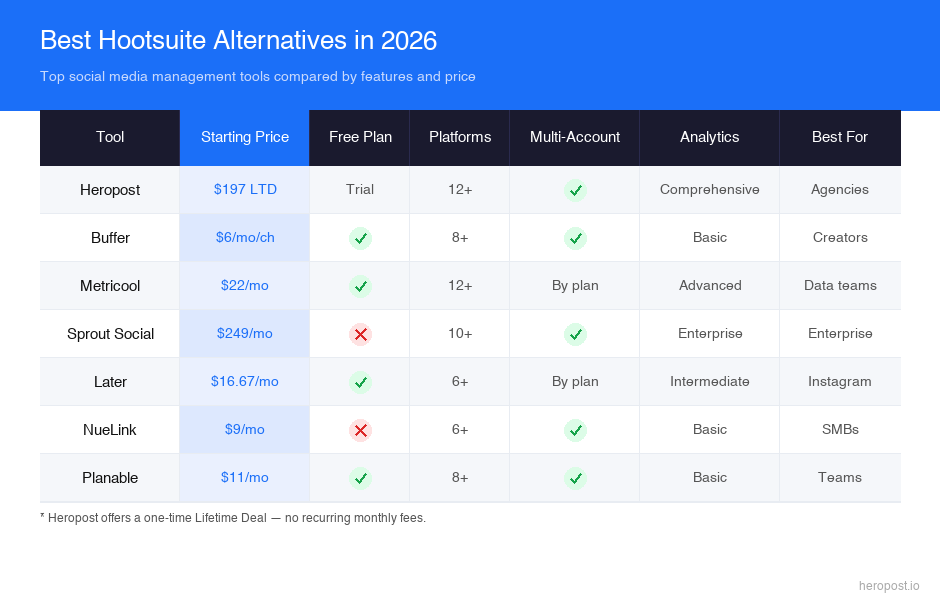
Task: Click the Comprehensive analytics cell
Action: [x=710, y=189]
